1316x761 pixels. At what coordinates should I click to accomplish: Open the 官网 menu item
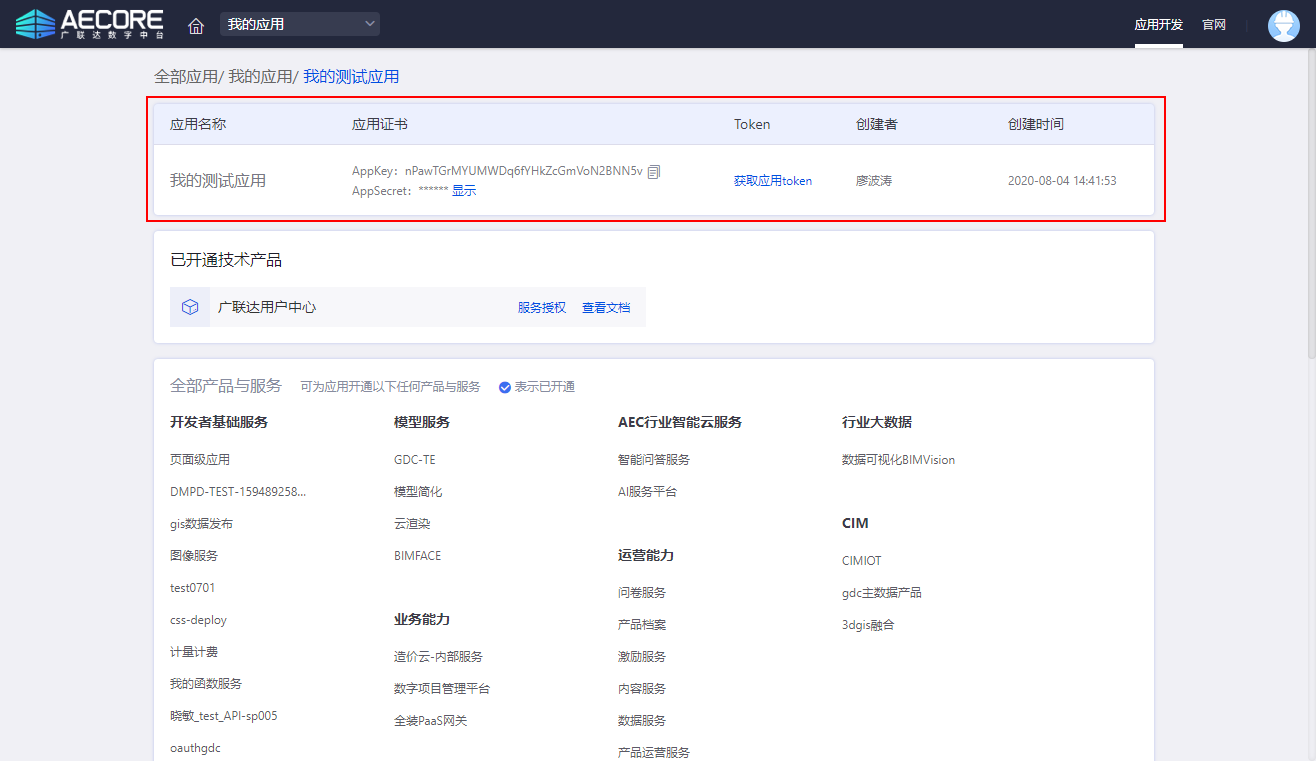[1214, 25]
